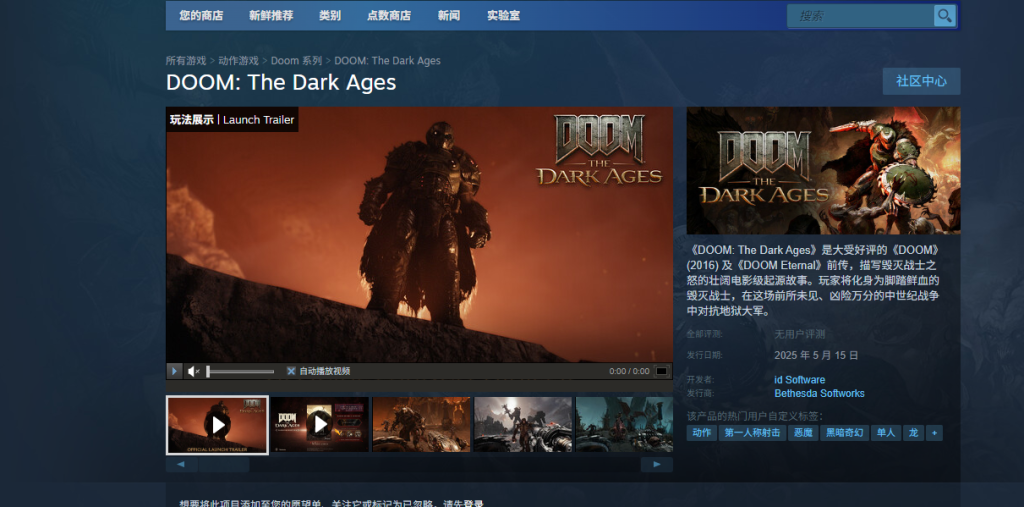Open the fourth screenshot thumbnail
Screen dimensions: 1024x507
click(523, 425)
